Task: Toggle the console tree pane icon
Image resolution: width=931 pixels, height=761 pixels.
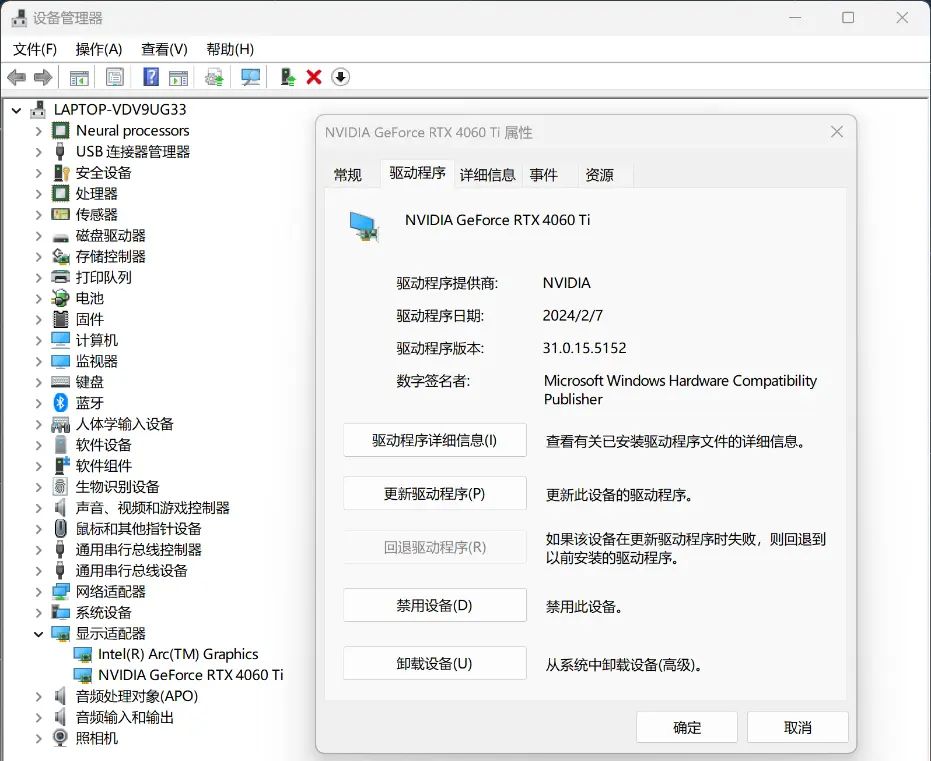Action: (x=79, y=77)
